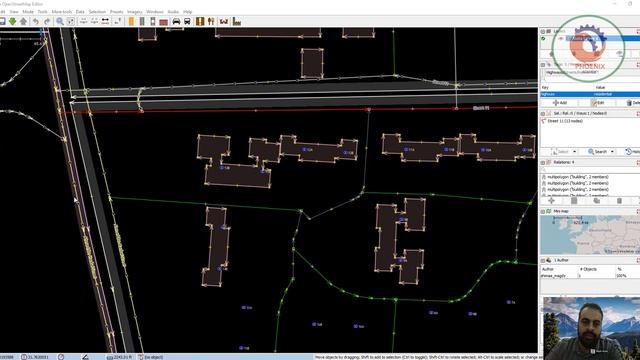Click the Edit tag button

(x=598, y=103)
